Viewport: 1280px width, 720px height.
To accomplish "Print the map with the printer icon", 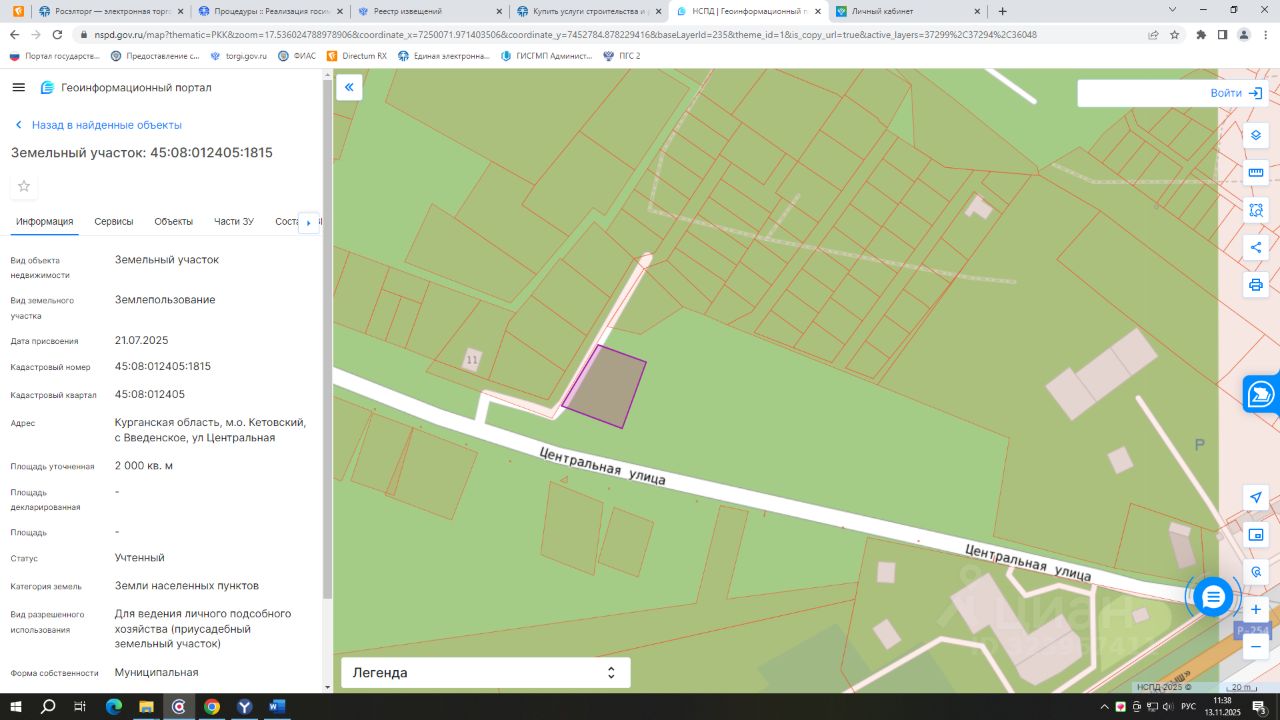I will (1256, 285).
